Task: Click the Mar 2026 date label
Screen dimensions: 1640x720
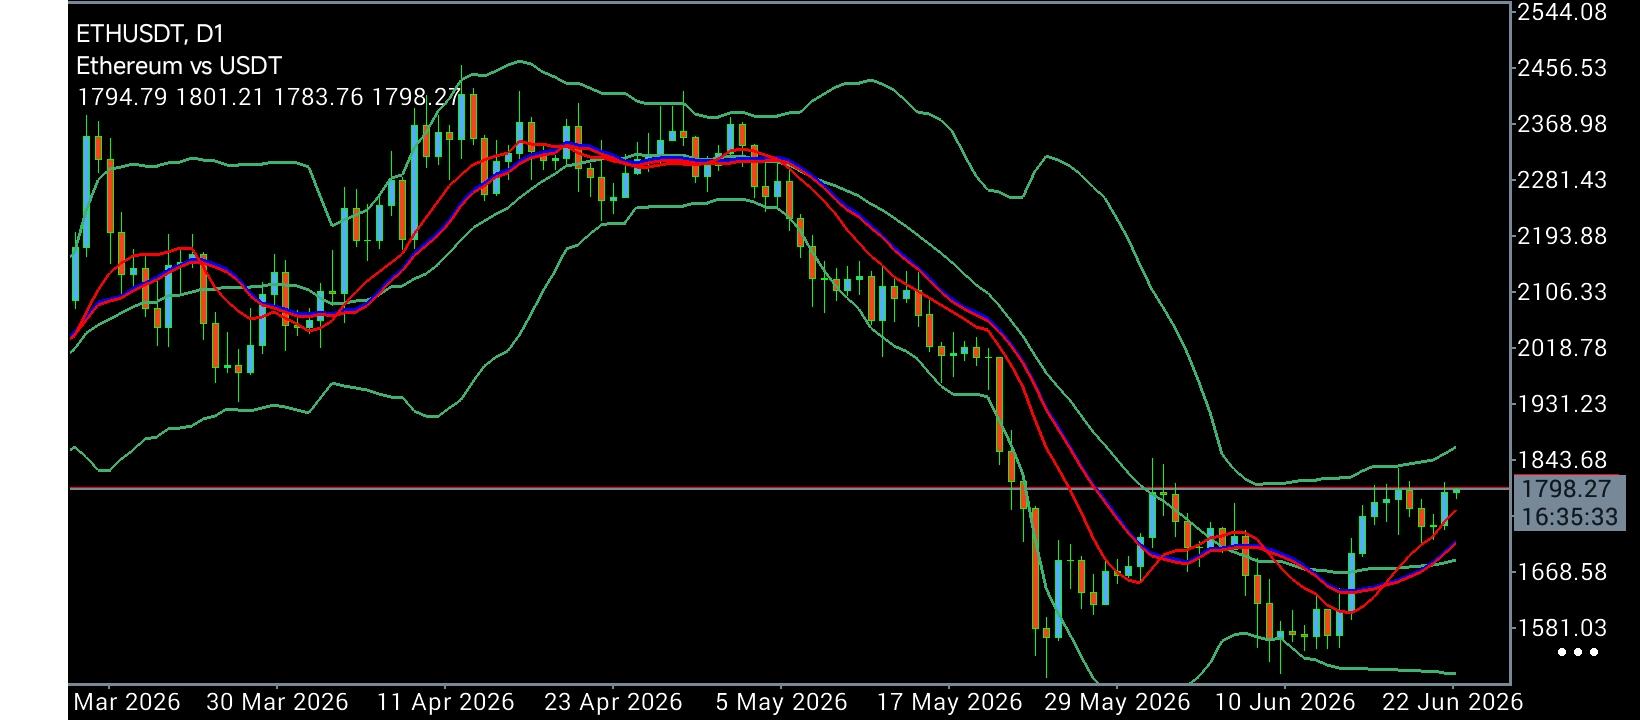Action: [126, 702]
